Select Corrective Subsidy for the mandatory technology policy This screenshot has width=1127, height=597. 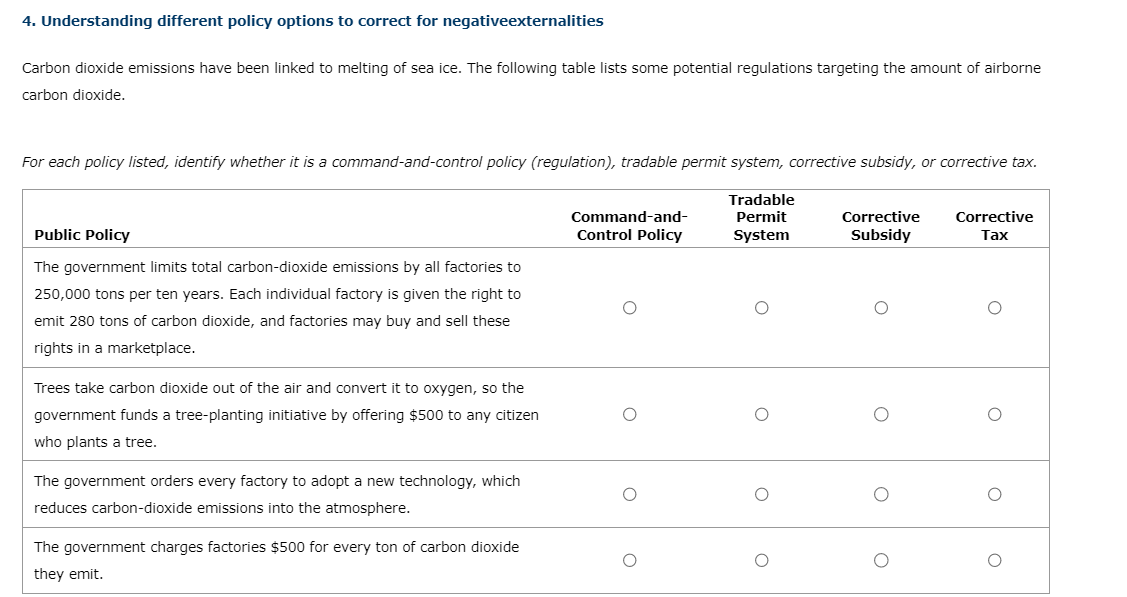pyautogui.click(x=880, y=492)
